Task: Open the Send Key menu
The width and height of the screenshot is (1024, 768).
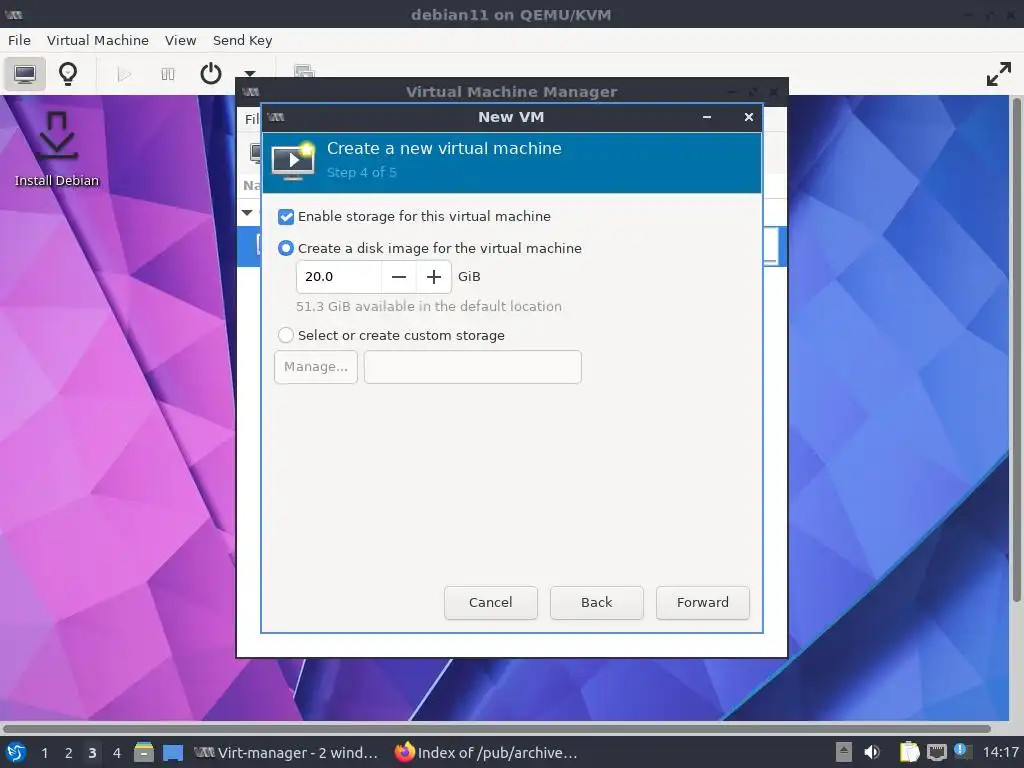Action: (x=242, y=40)
